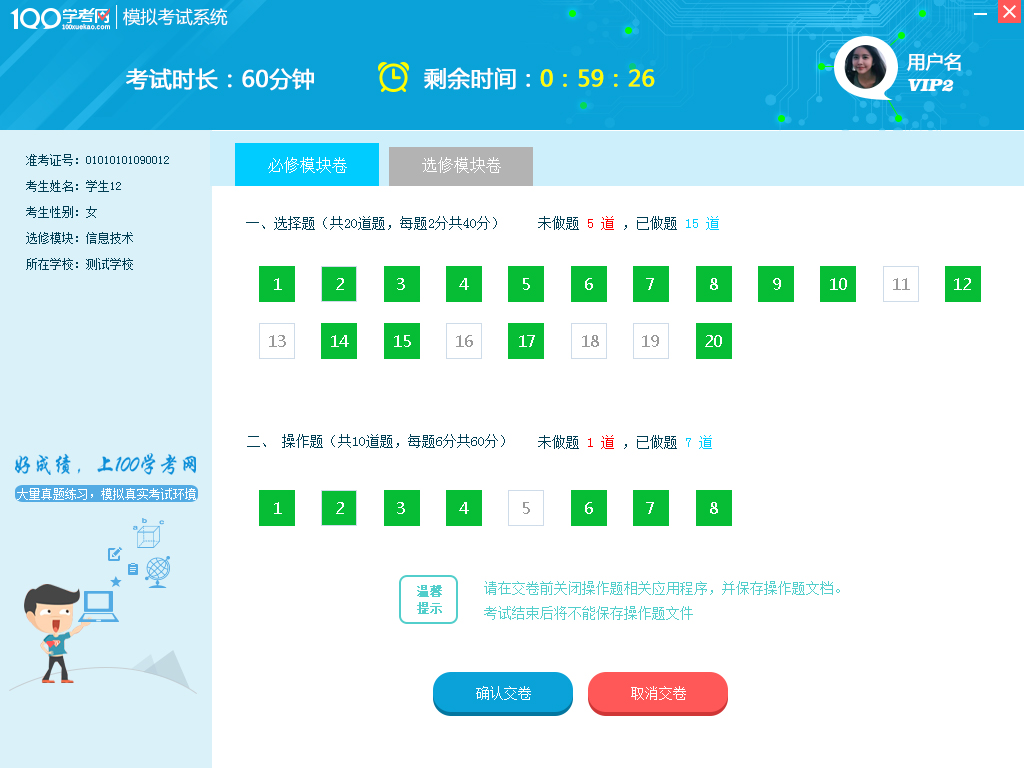This screenshot has height=768, width=1024.
Task: Go to choice question 12
Action: (963, 284)
